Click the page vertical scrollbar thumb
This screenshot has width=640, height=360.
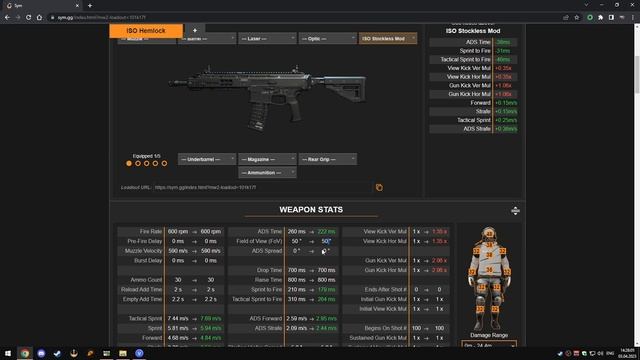(x=637, y=74)
